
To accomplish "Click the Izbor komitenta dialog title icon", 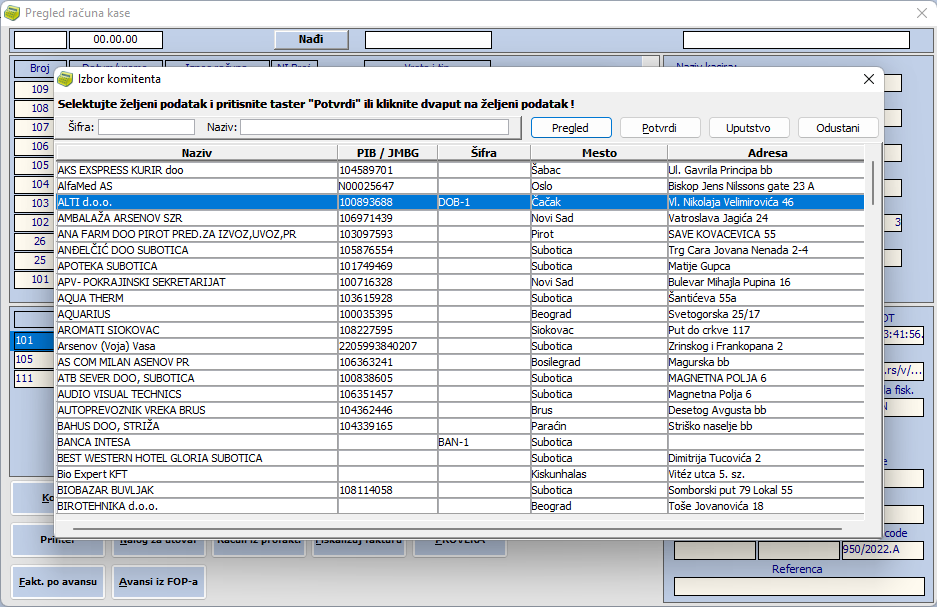I will point(66,79).
